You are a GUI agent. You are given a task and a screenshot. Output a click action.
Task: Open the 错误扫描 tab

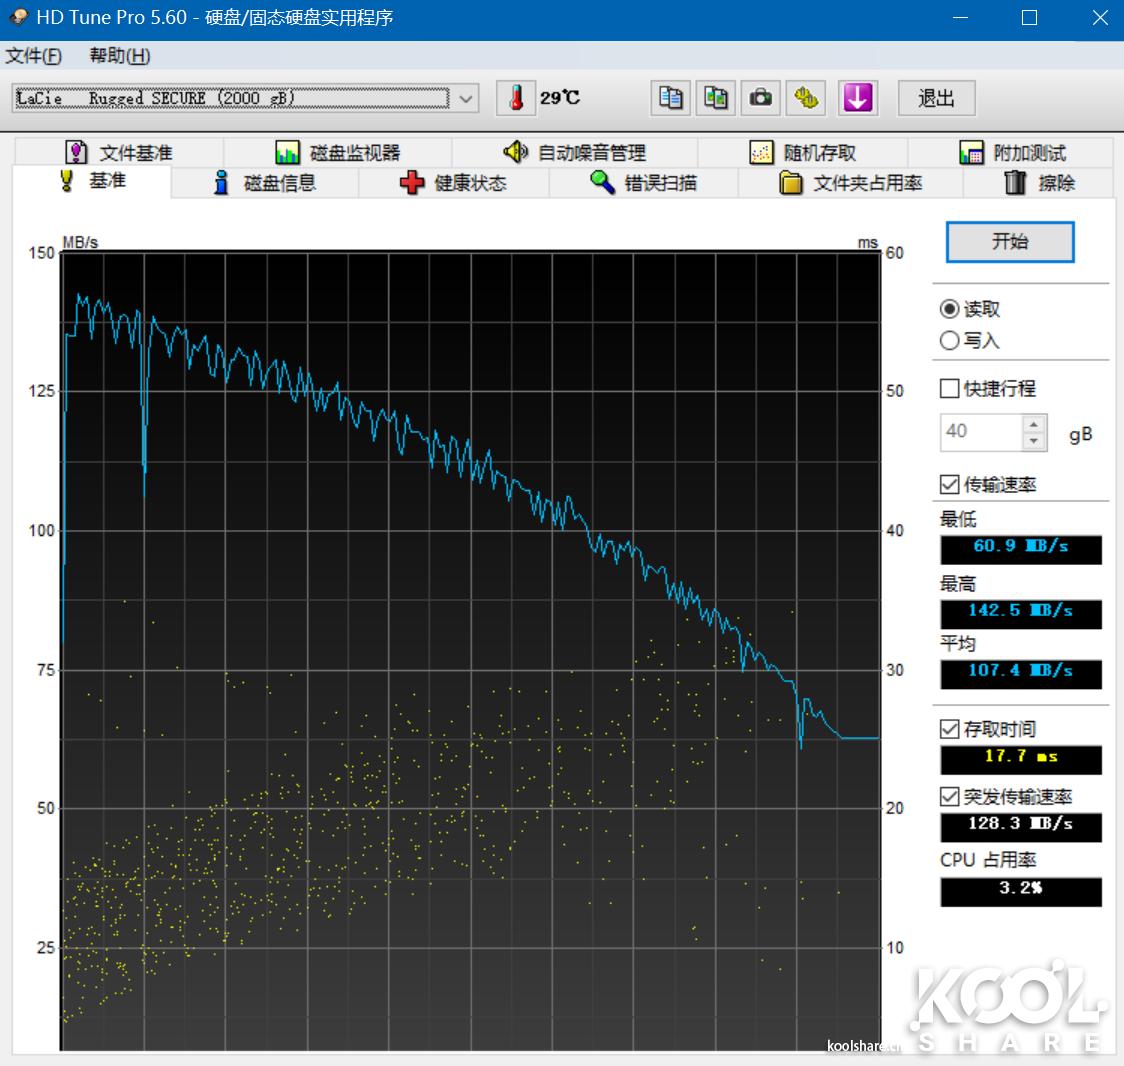point(644,183)
